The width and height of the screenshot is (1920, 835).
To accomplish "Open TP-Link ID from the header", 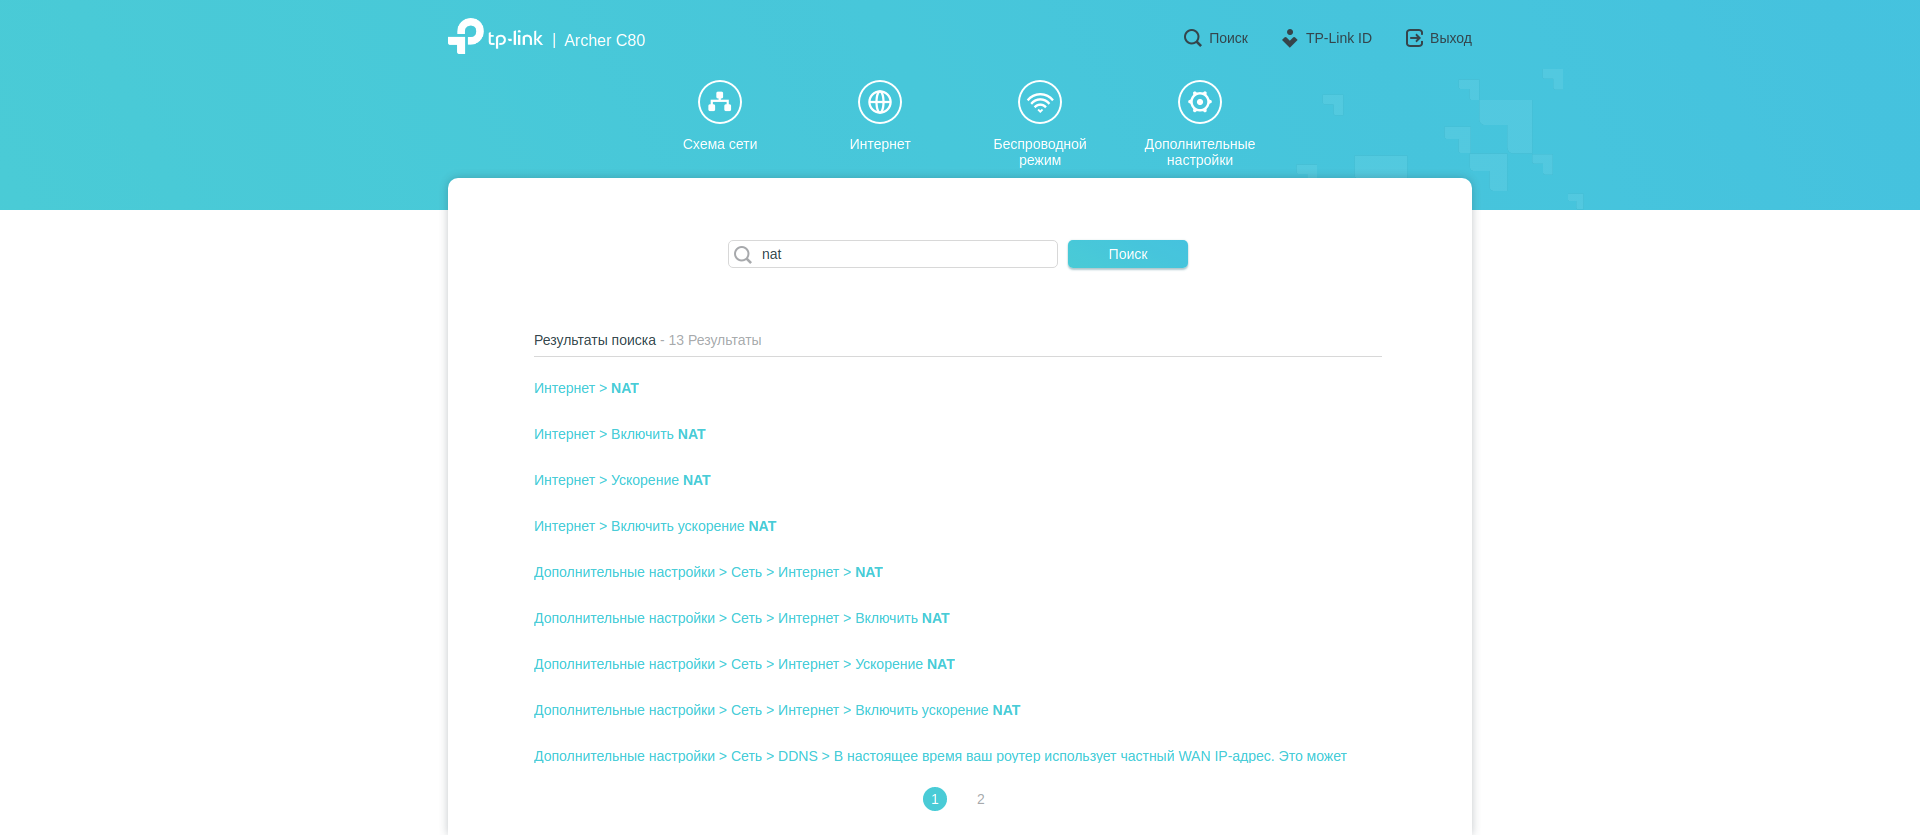I will 1327,38.
